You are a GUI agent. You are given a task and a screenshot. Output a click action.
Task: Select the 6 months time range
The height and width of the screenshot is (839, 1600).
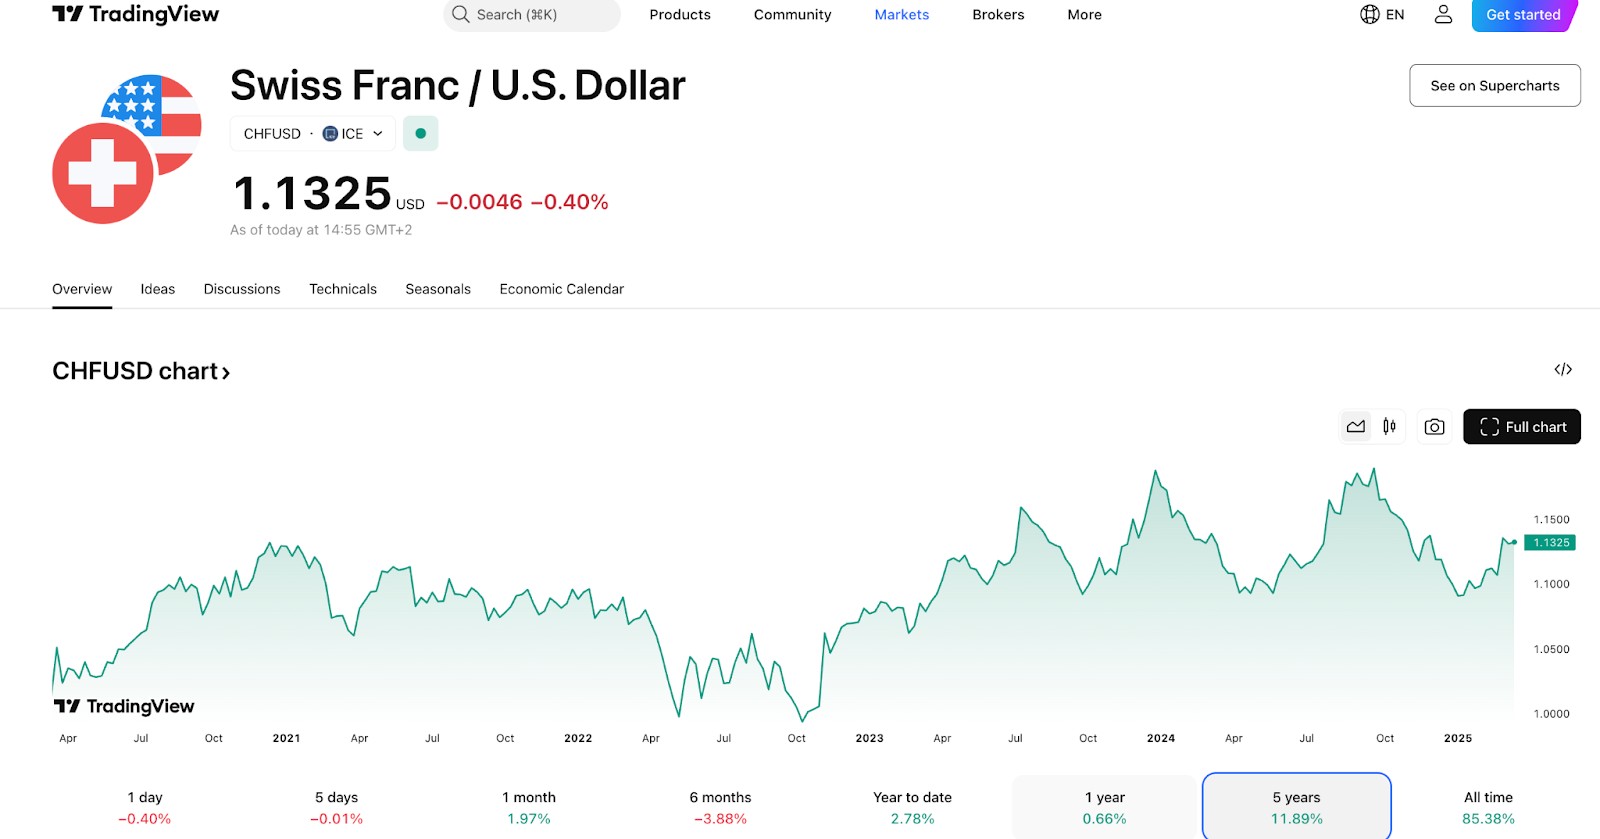[x=720, y=807]
